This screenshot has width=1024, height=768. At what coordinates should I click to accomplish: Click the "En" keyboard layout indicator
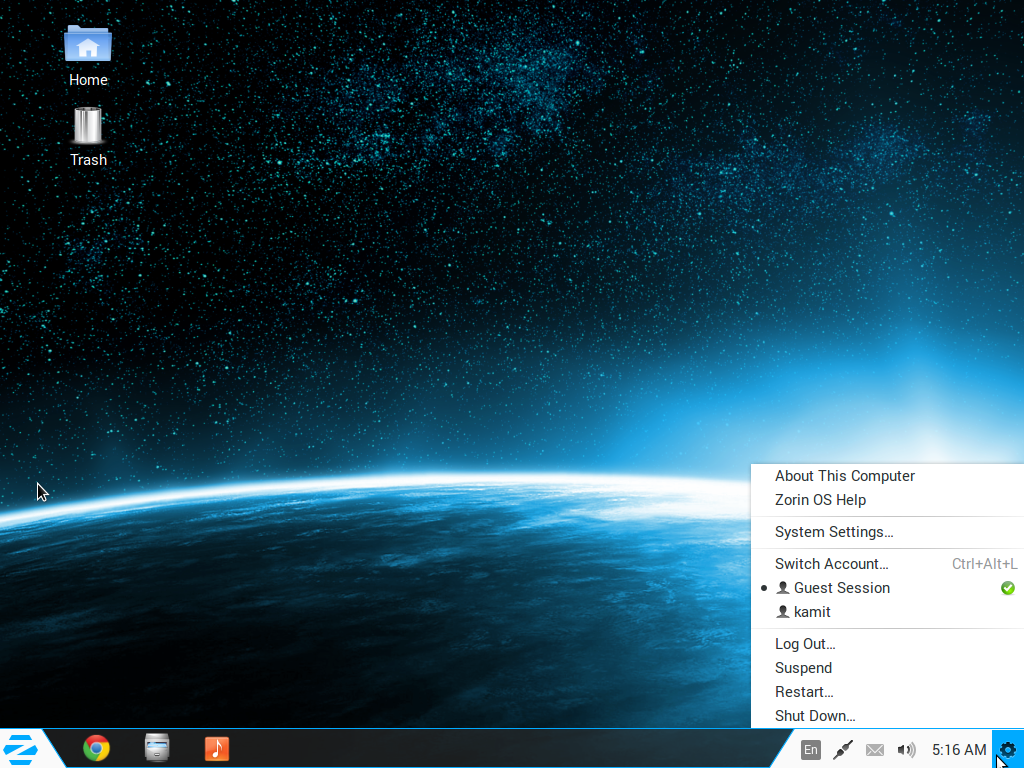(x=810, y=749)
